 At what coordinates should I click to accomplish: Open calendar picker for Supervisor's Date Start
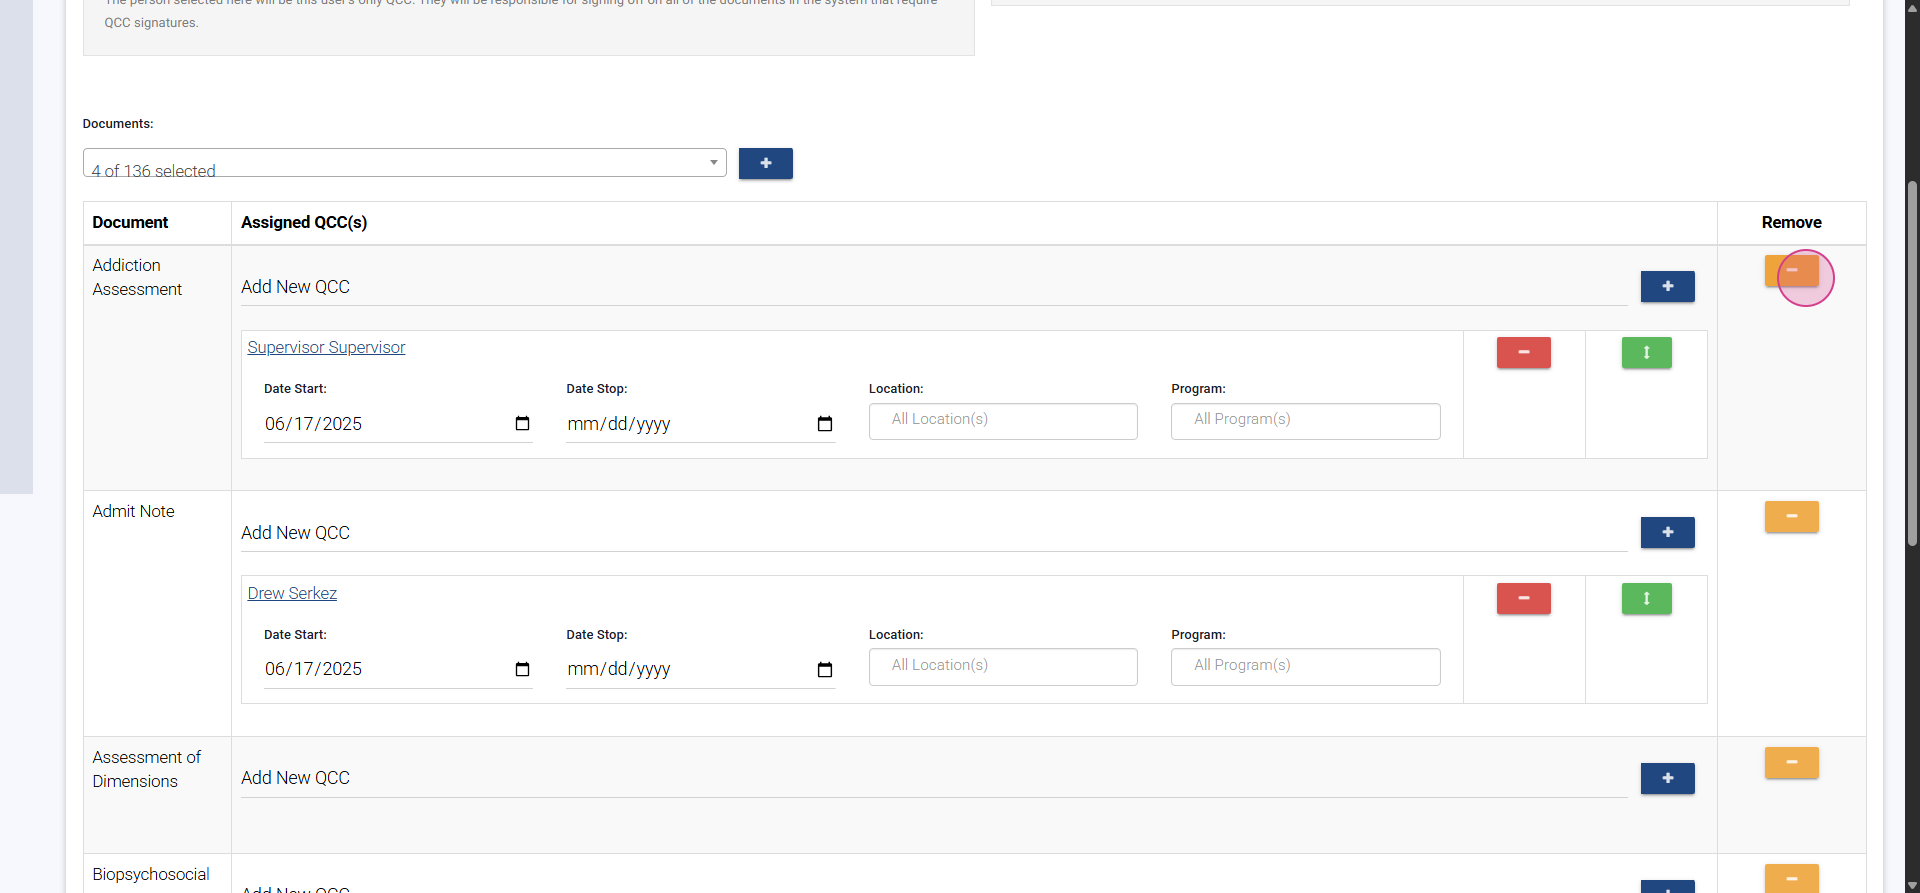click(522, 424)
